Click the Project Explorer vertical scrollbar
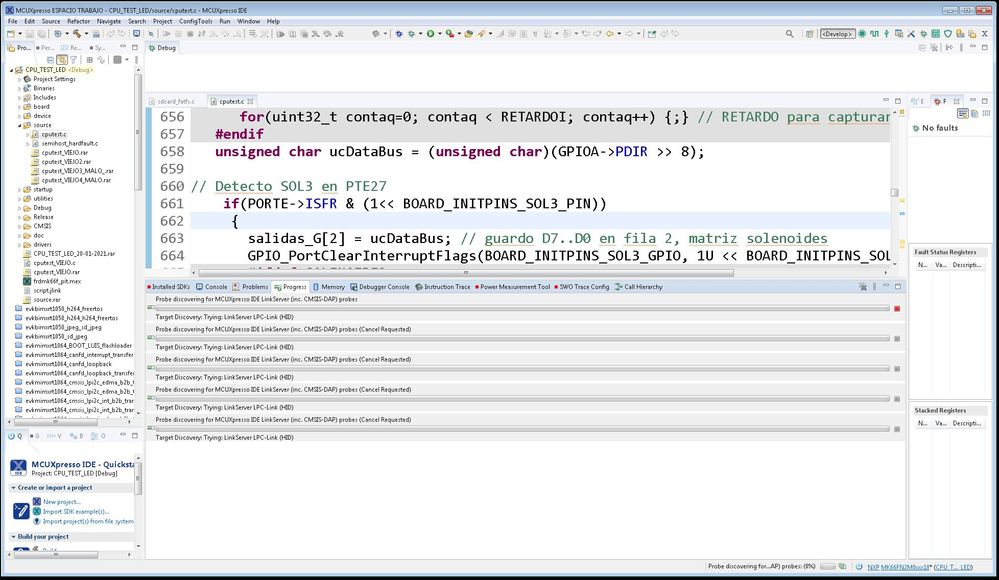999x580 pixels. (x=138, y=133)
